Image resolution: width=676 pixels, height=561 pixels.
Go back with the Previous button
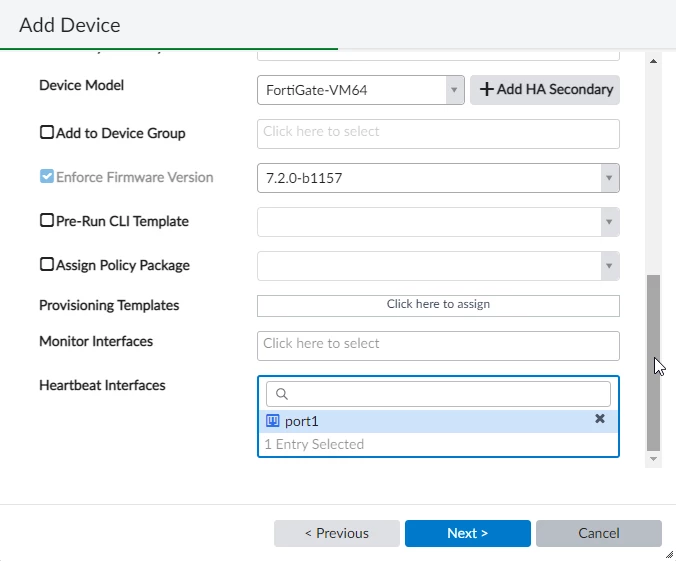tap(337, 533)
